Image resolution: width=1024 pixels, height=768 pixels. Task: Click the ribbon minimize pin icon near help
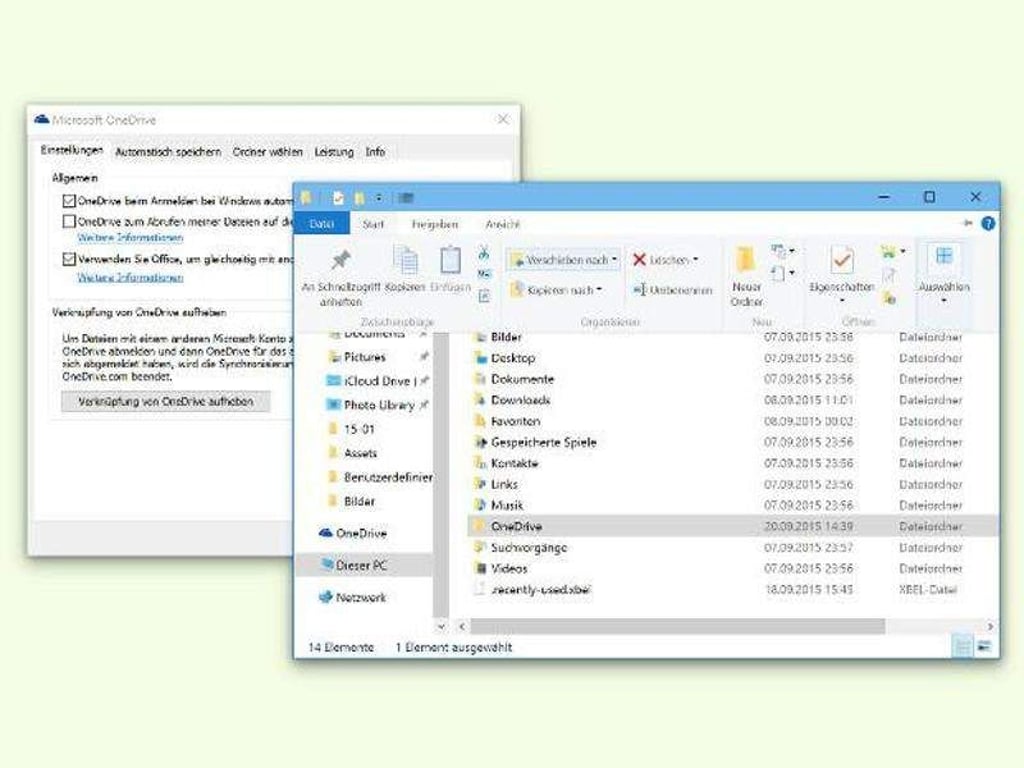968,223
